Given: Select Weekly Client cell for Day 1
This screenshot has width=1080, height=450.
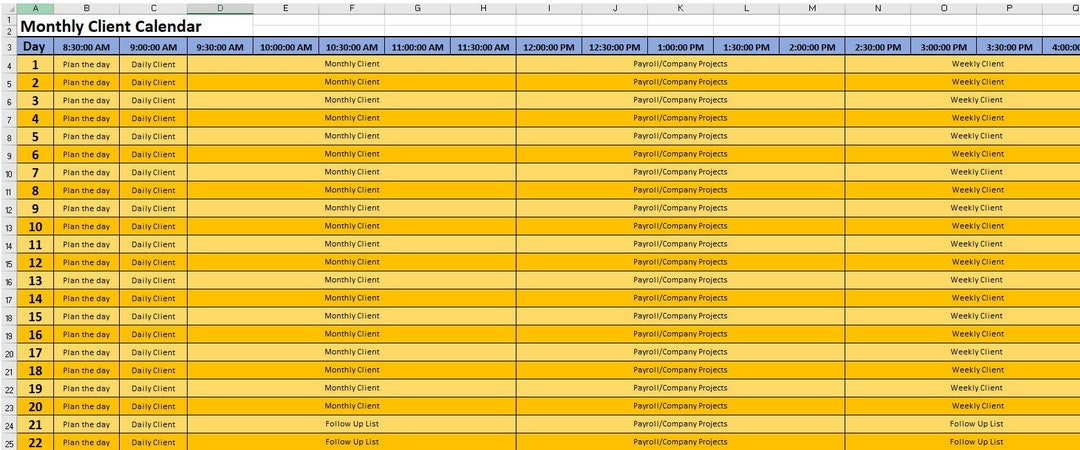Looking at the screenshot, I should [x=963, y=64].
